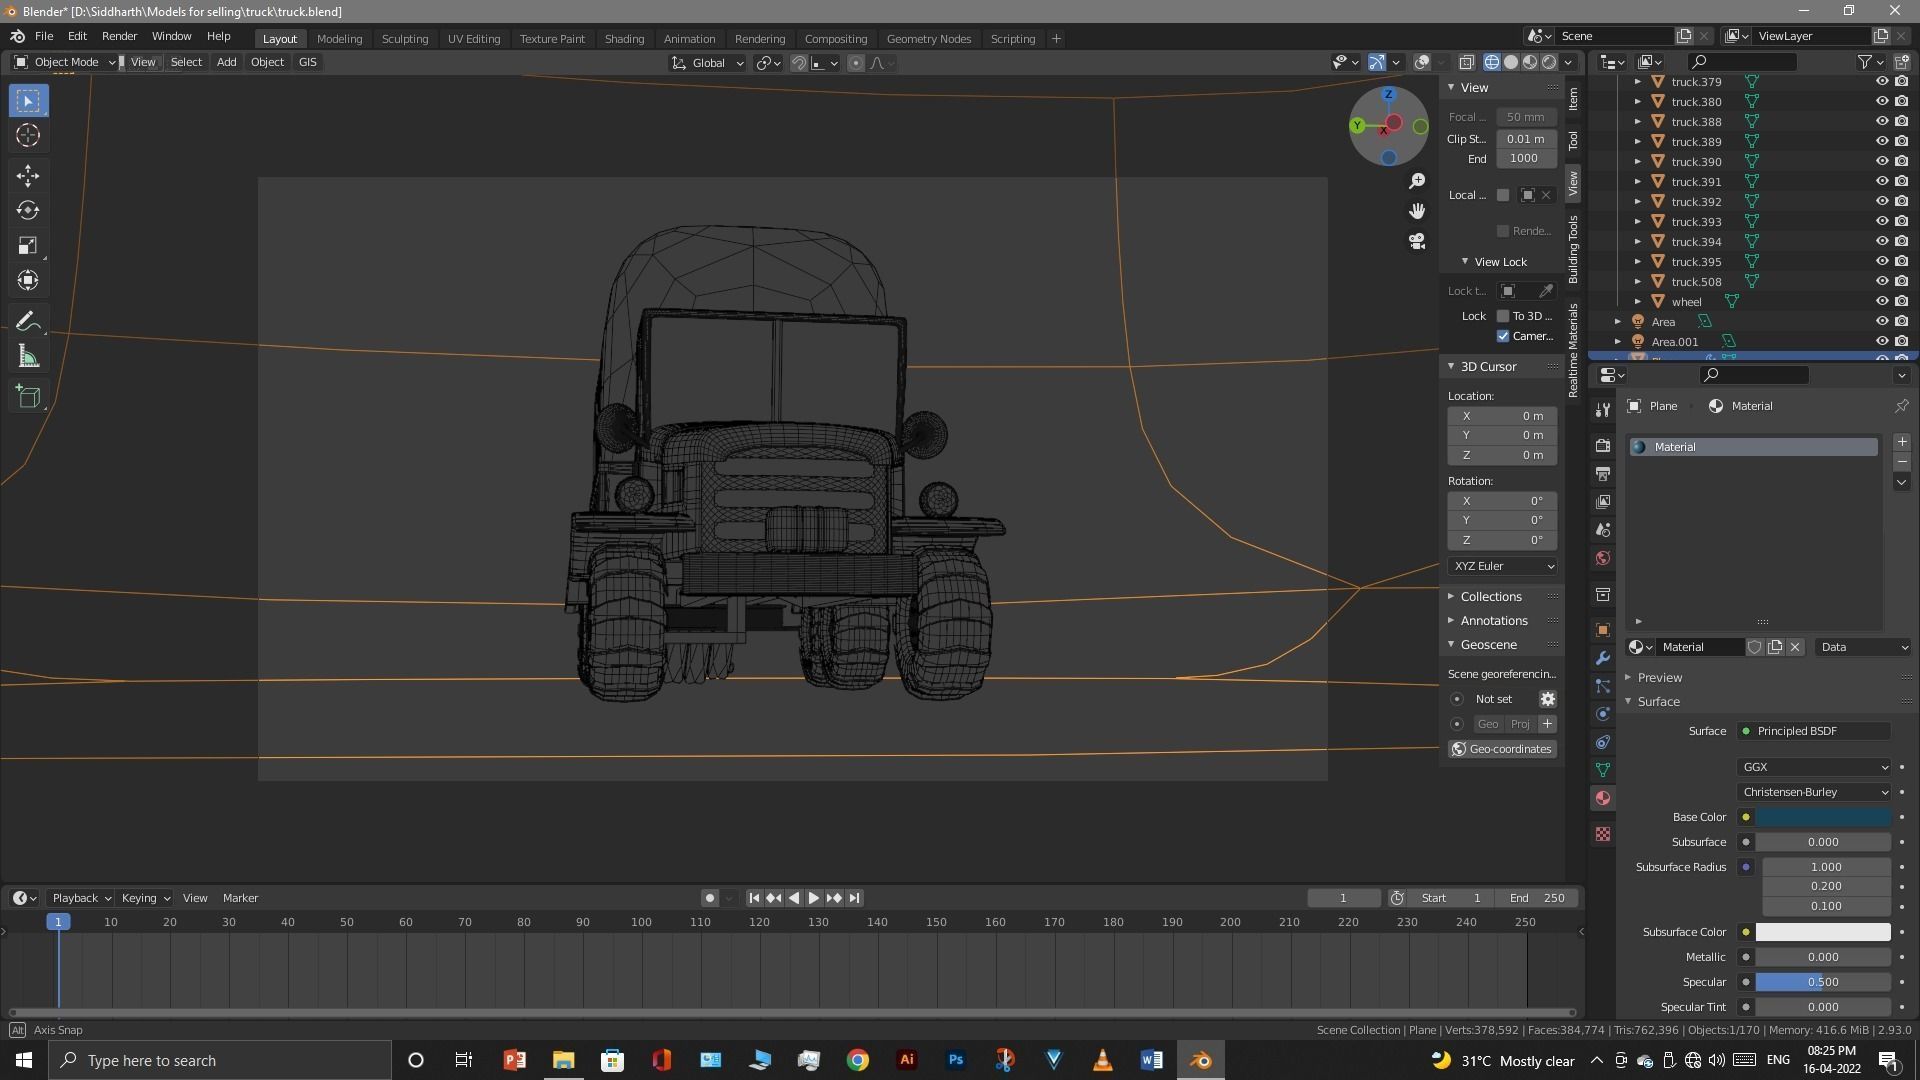Select the Select Box tool
This screenshot has height=1080, width=1920.
tap(28, 101)
